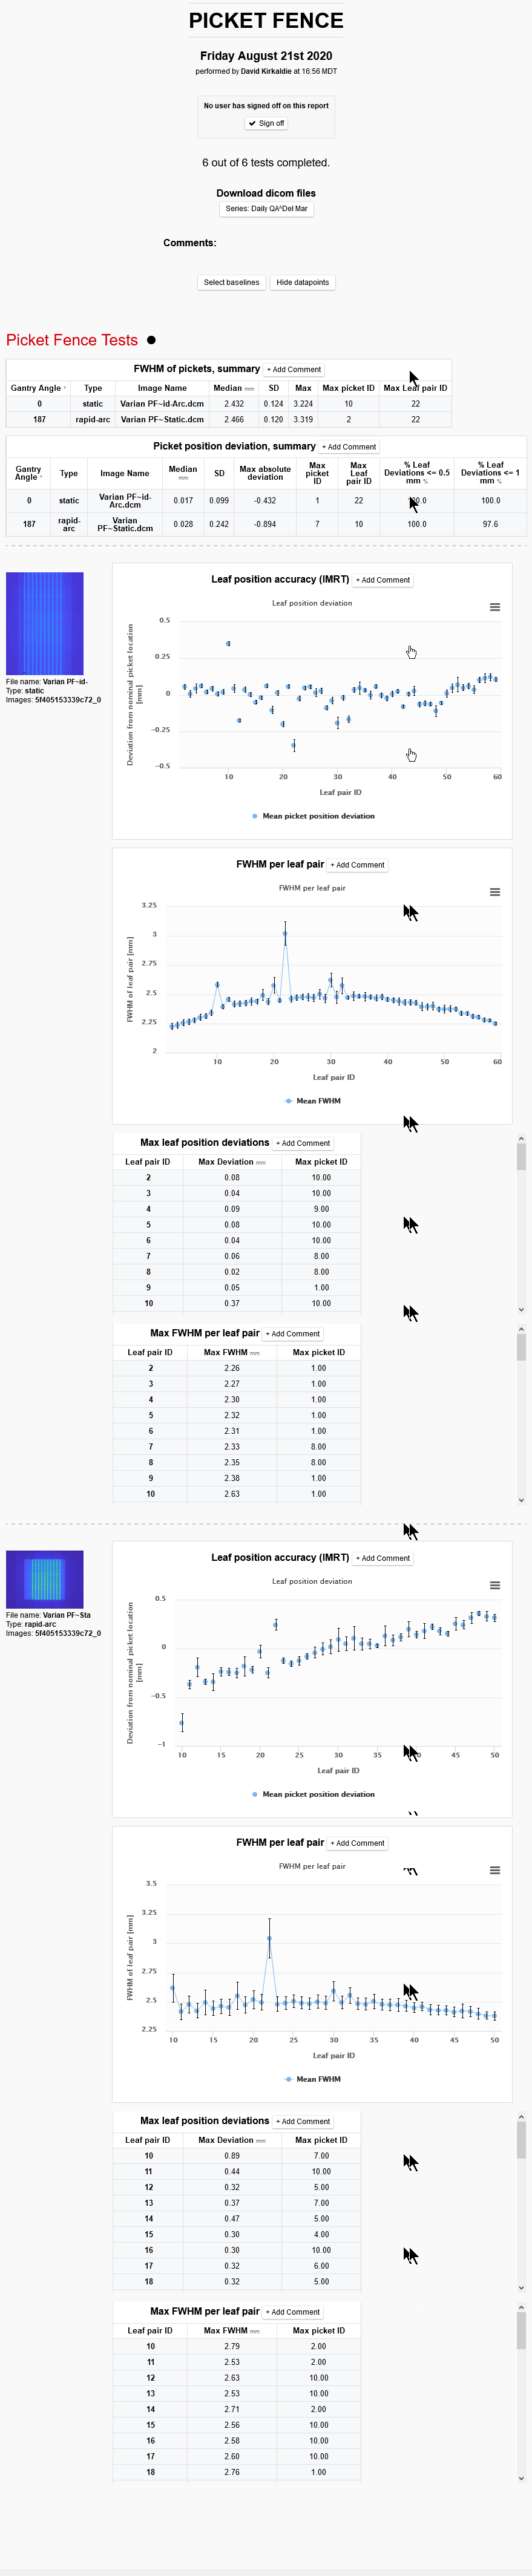Click the Sign off button
The height and width of the screenshot is (2576, 532).
[266, 123]
